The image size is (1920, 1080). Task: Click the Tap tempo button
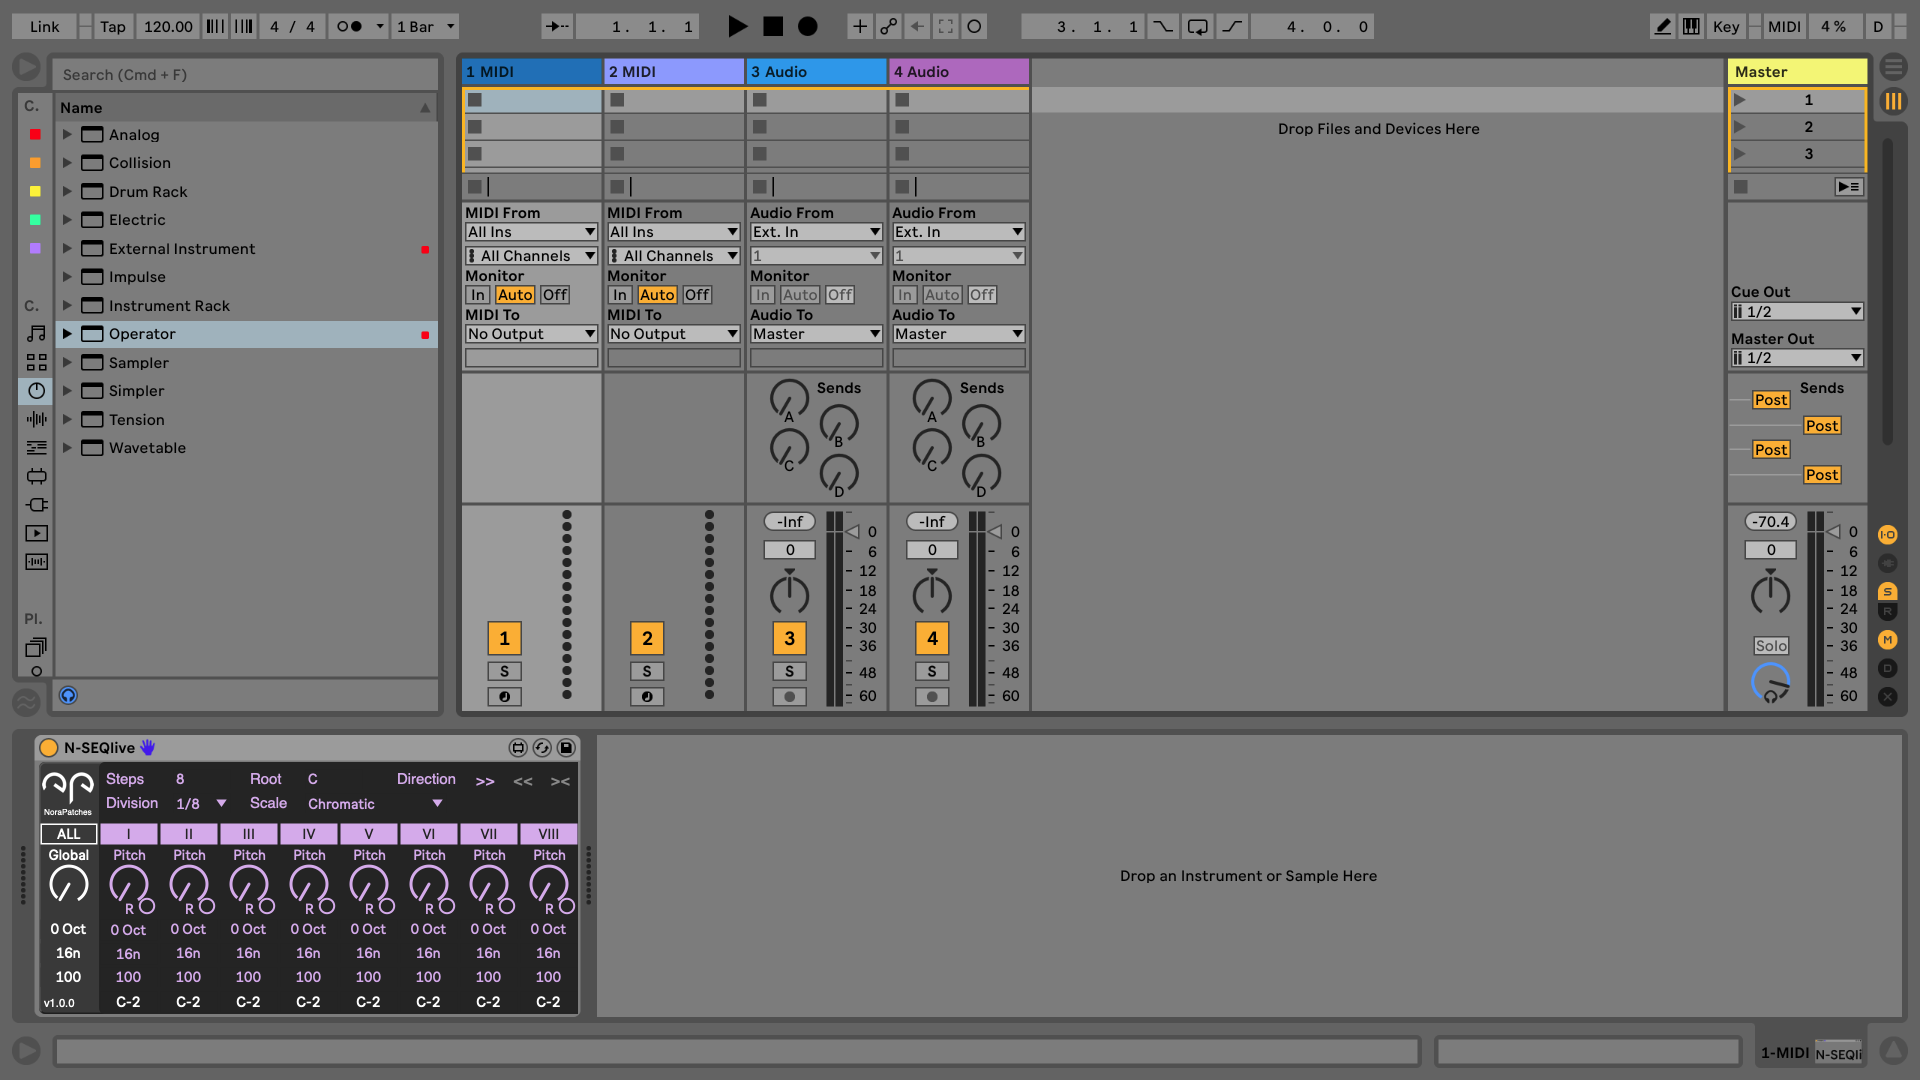click(113, 27)
